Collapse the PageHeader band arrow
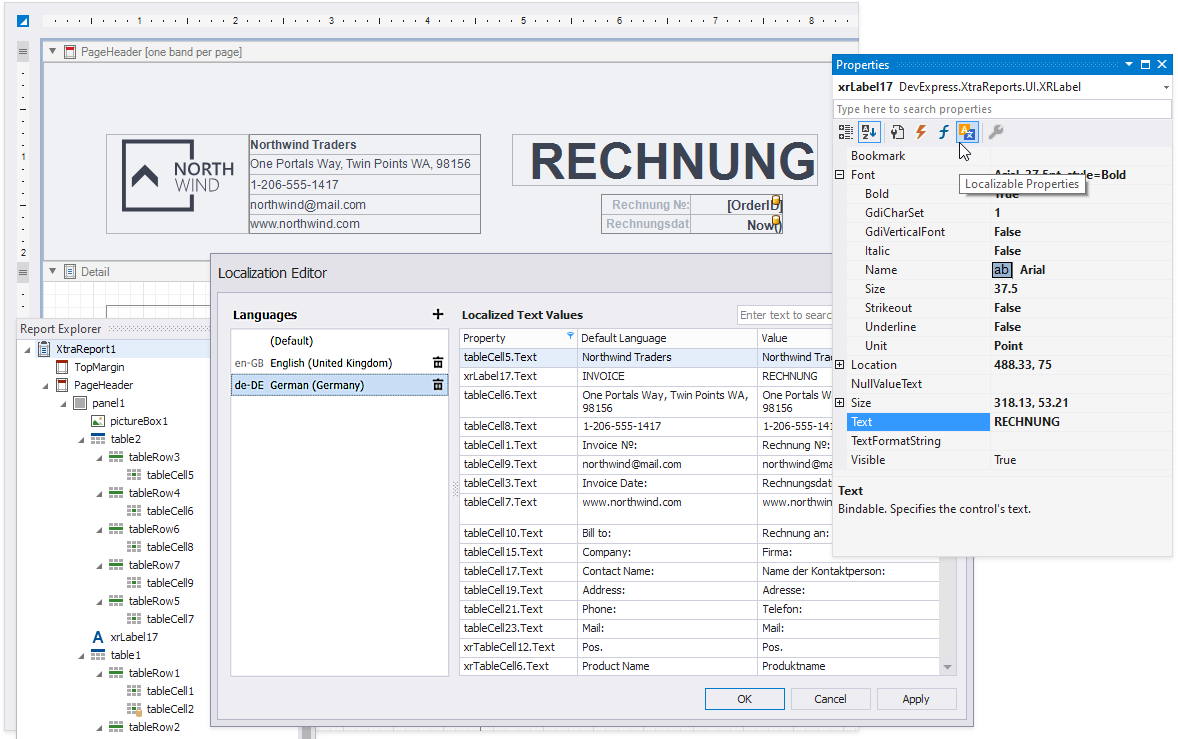The height and width of the screenshot is (739, 1178). click(x=52, y=51)
